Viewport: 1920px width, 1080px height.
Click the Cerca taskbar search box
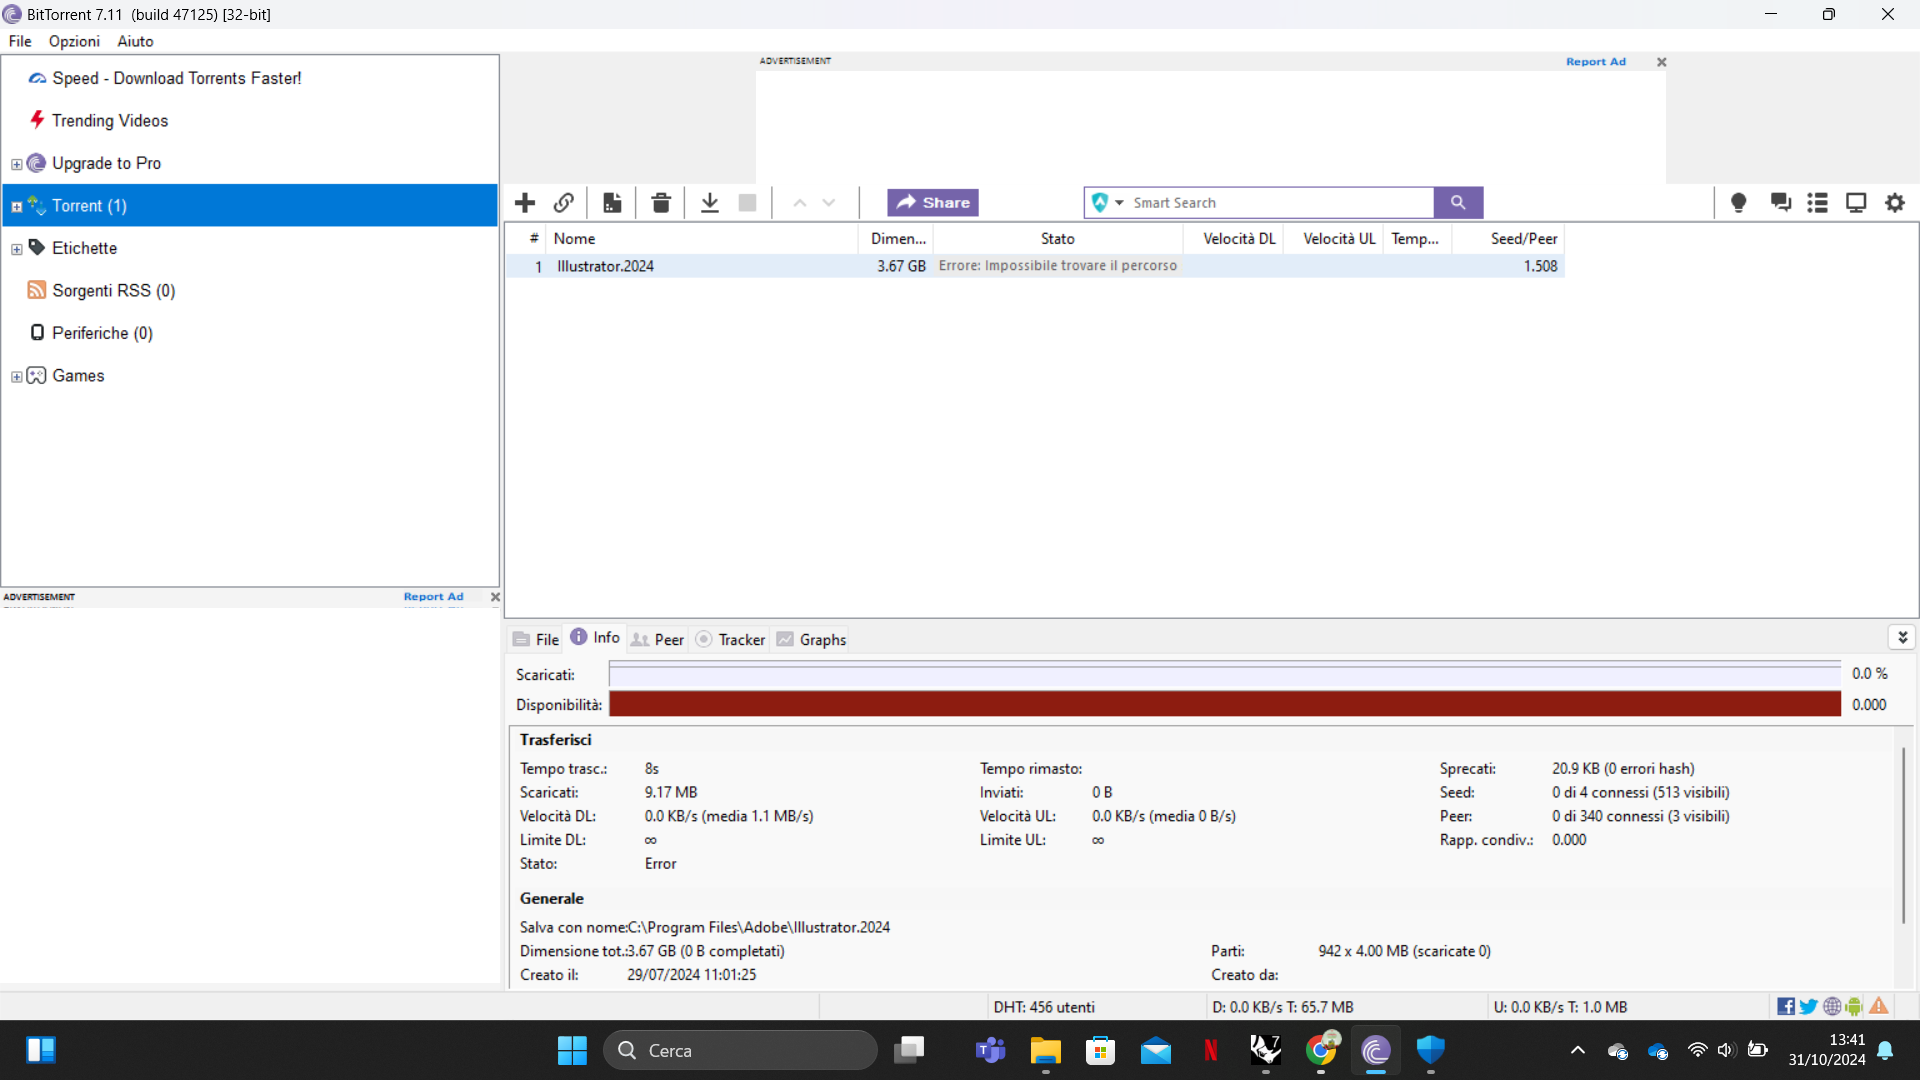(740, 1050)
